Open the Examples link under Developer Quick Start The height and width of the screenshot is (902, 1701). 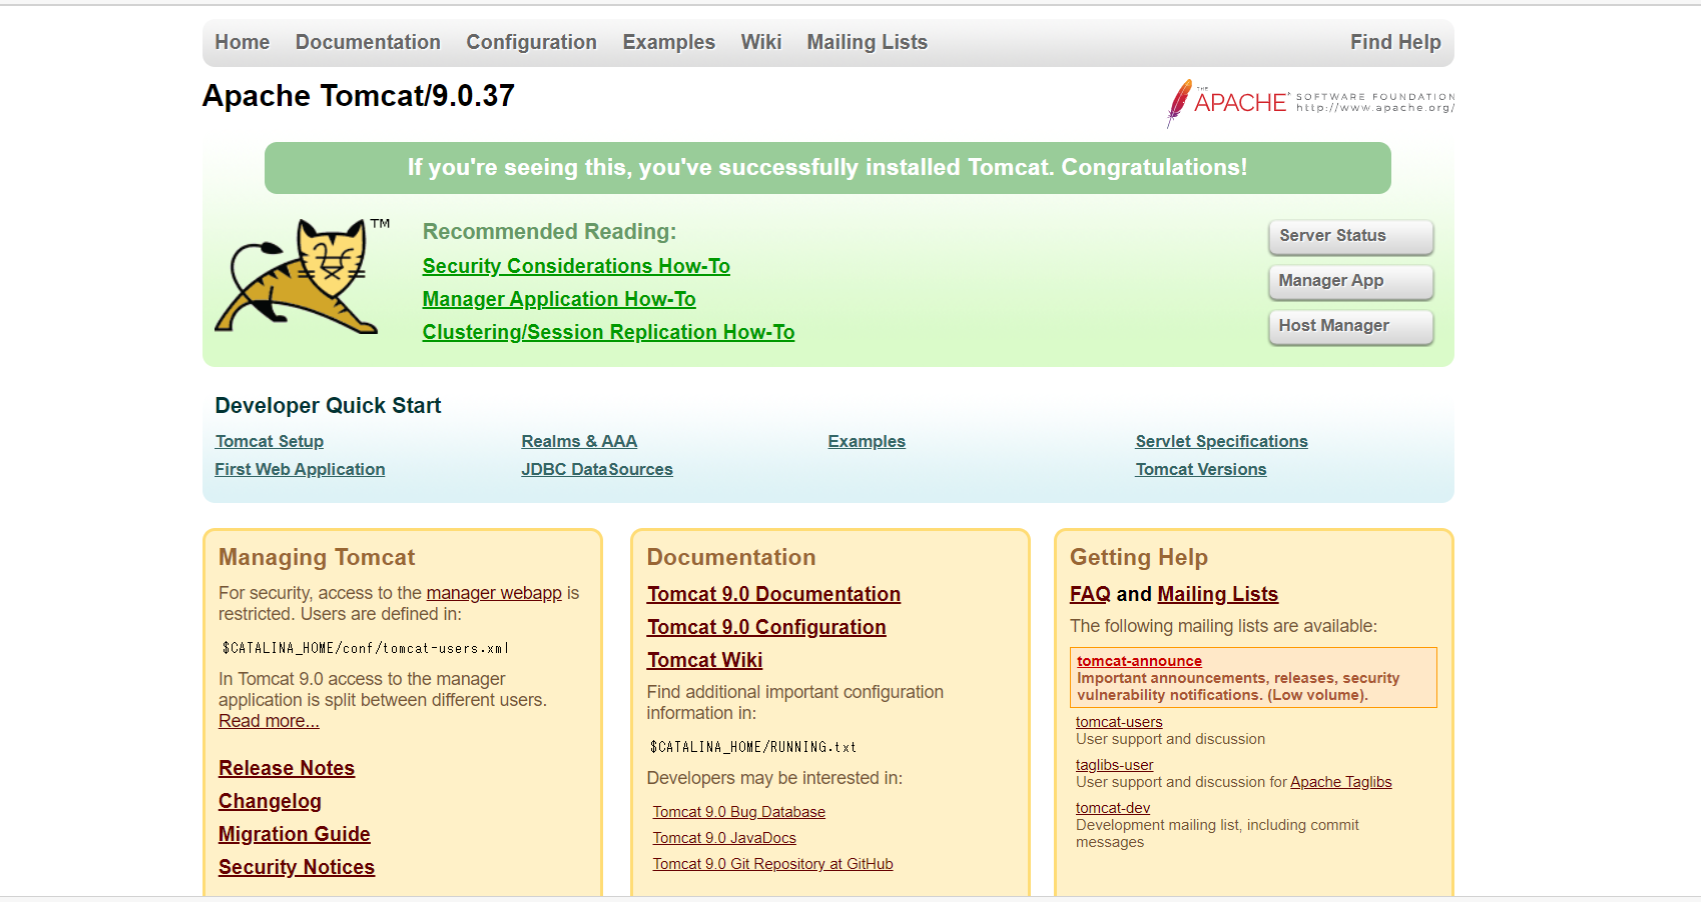click(x=866, y=441)
